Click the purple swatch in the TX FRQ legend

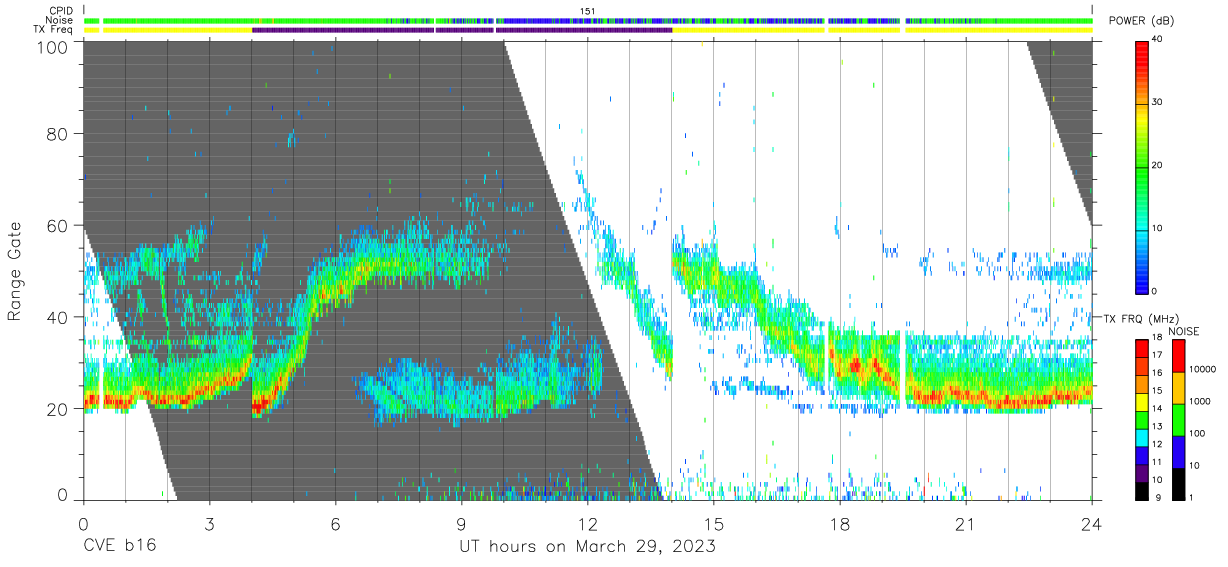click(x=1142, y=472)
